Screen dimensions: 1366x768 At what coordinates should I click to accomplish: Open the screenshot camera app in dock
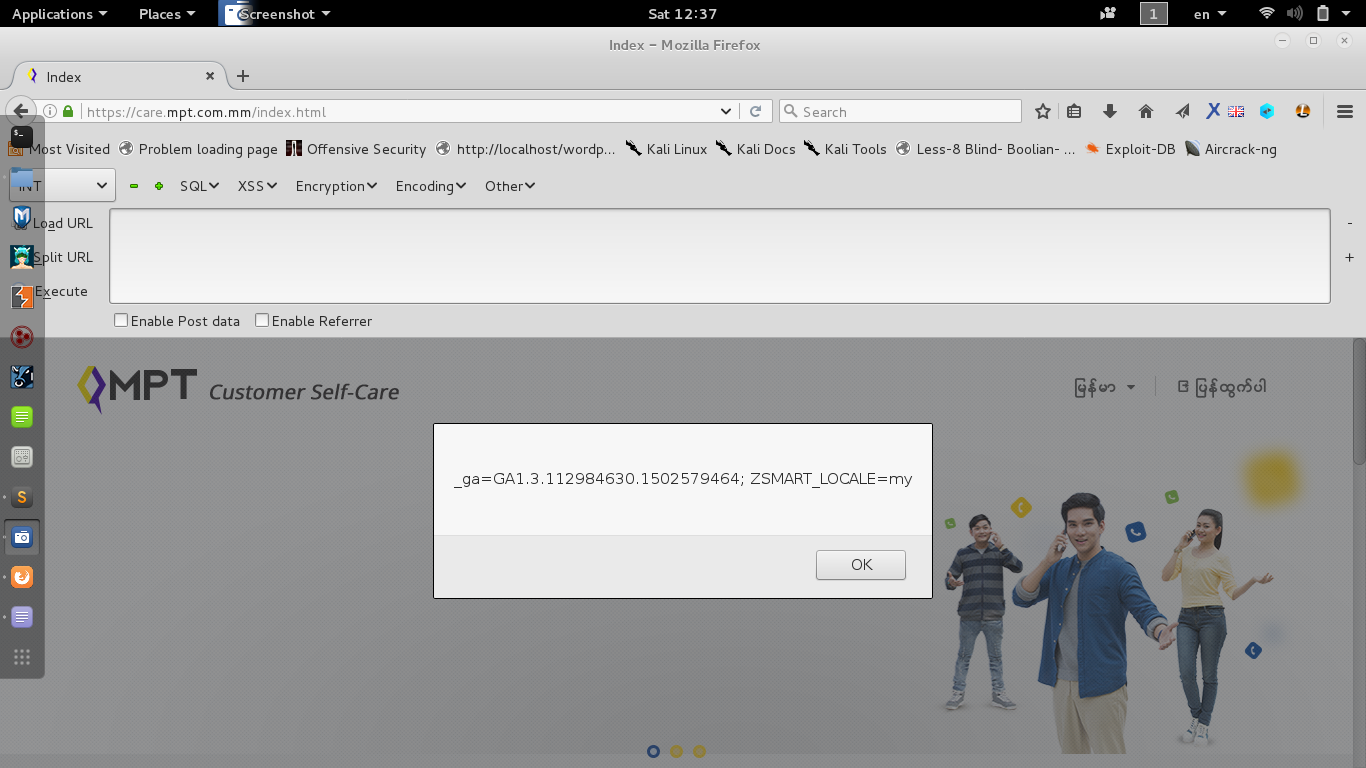pyautogui.click(x=22, y=537)
